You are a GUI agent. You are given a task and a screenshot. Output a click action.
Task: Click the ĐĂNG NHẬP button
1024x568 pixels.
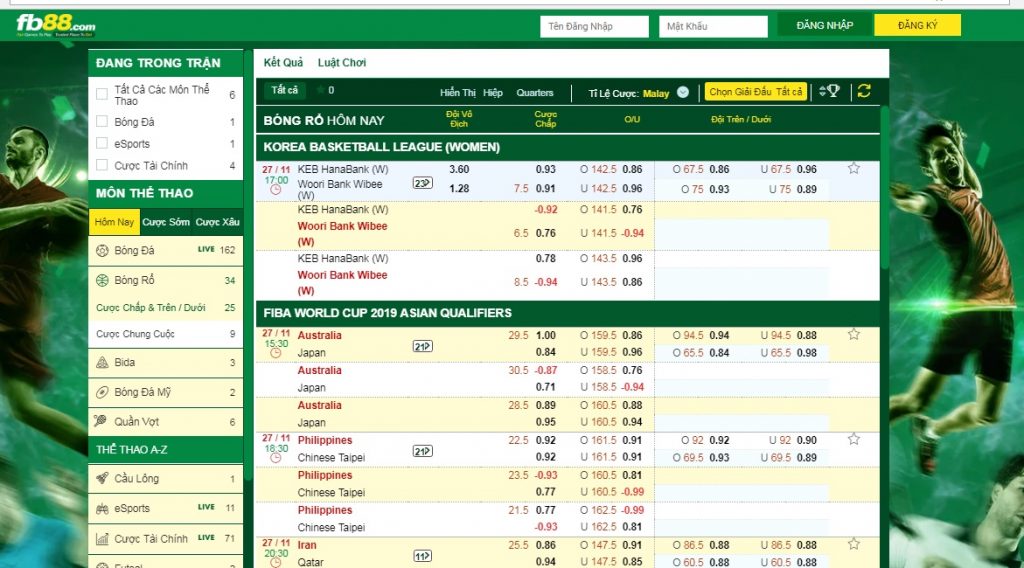(x=825, y=25)
